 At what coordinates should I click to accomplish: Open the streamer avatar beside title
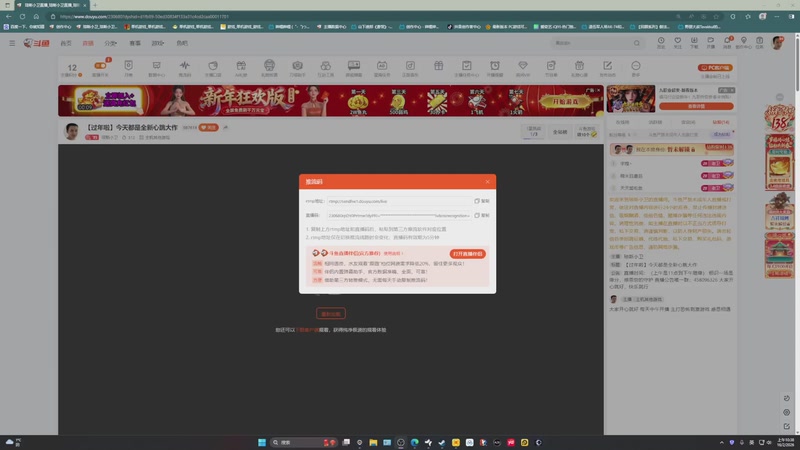72,131
